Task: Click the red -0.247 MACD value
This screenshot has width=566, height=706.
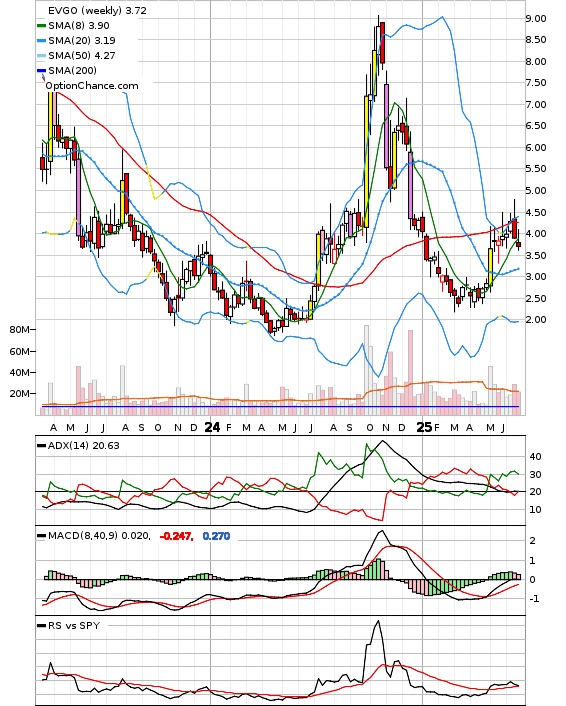Action: click(x=177, y=536)
